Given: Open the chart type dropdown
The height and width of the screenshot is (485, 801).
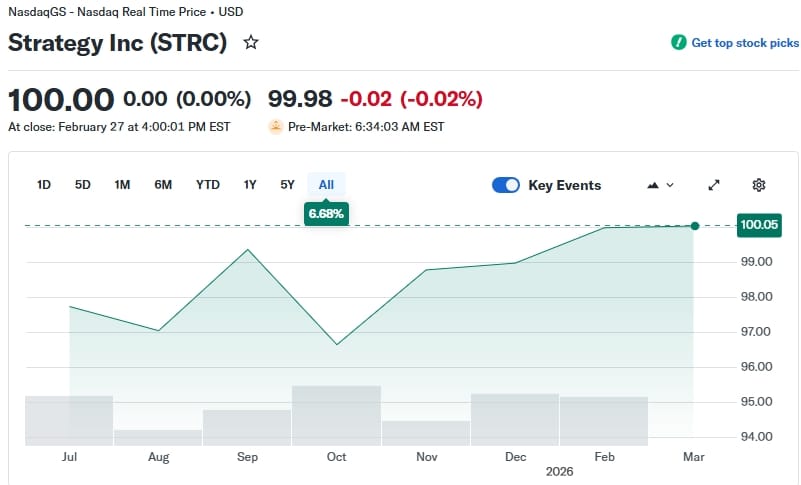Looking at the screenshot, I should coord(661,185).
